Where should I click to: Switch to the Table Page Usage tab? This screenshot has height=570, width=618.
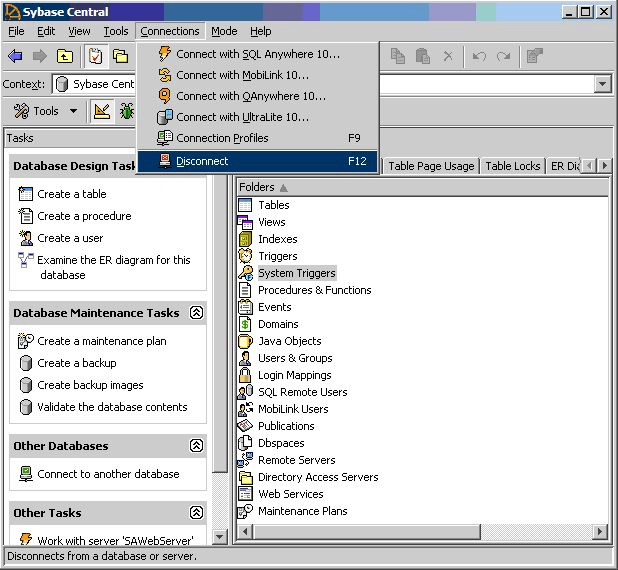pyautogui.click(x=431, y=166)
